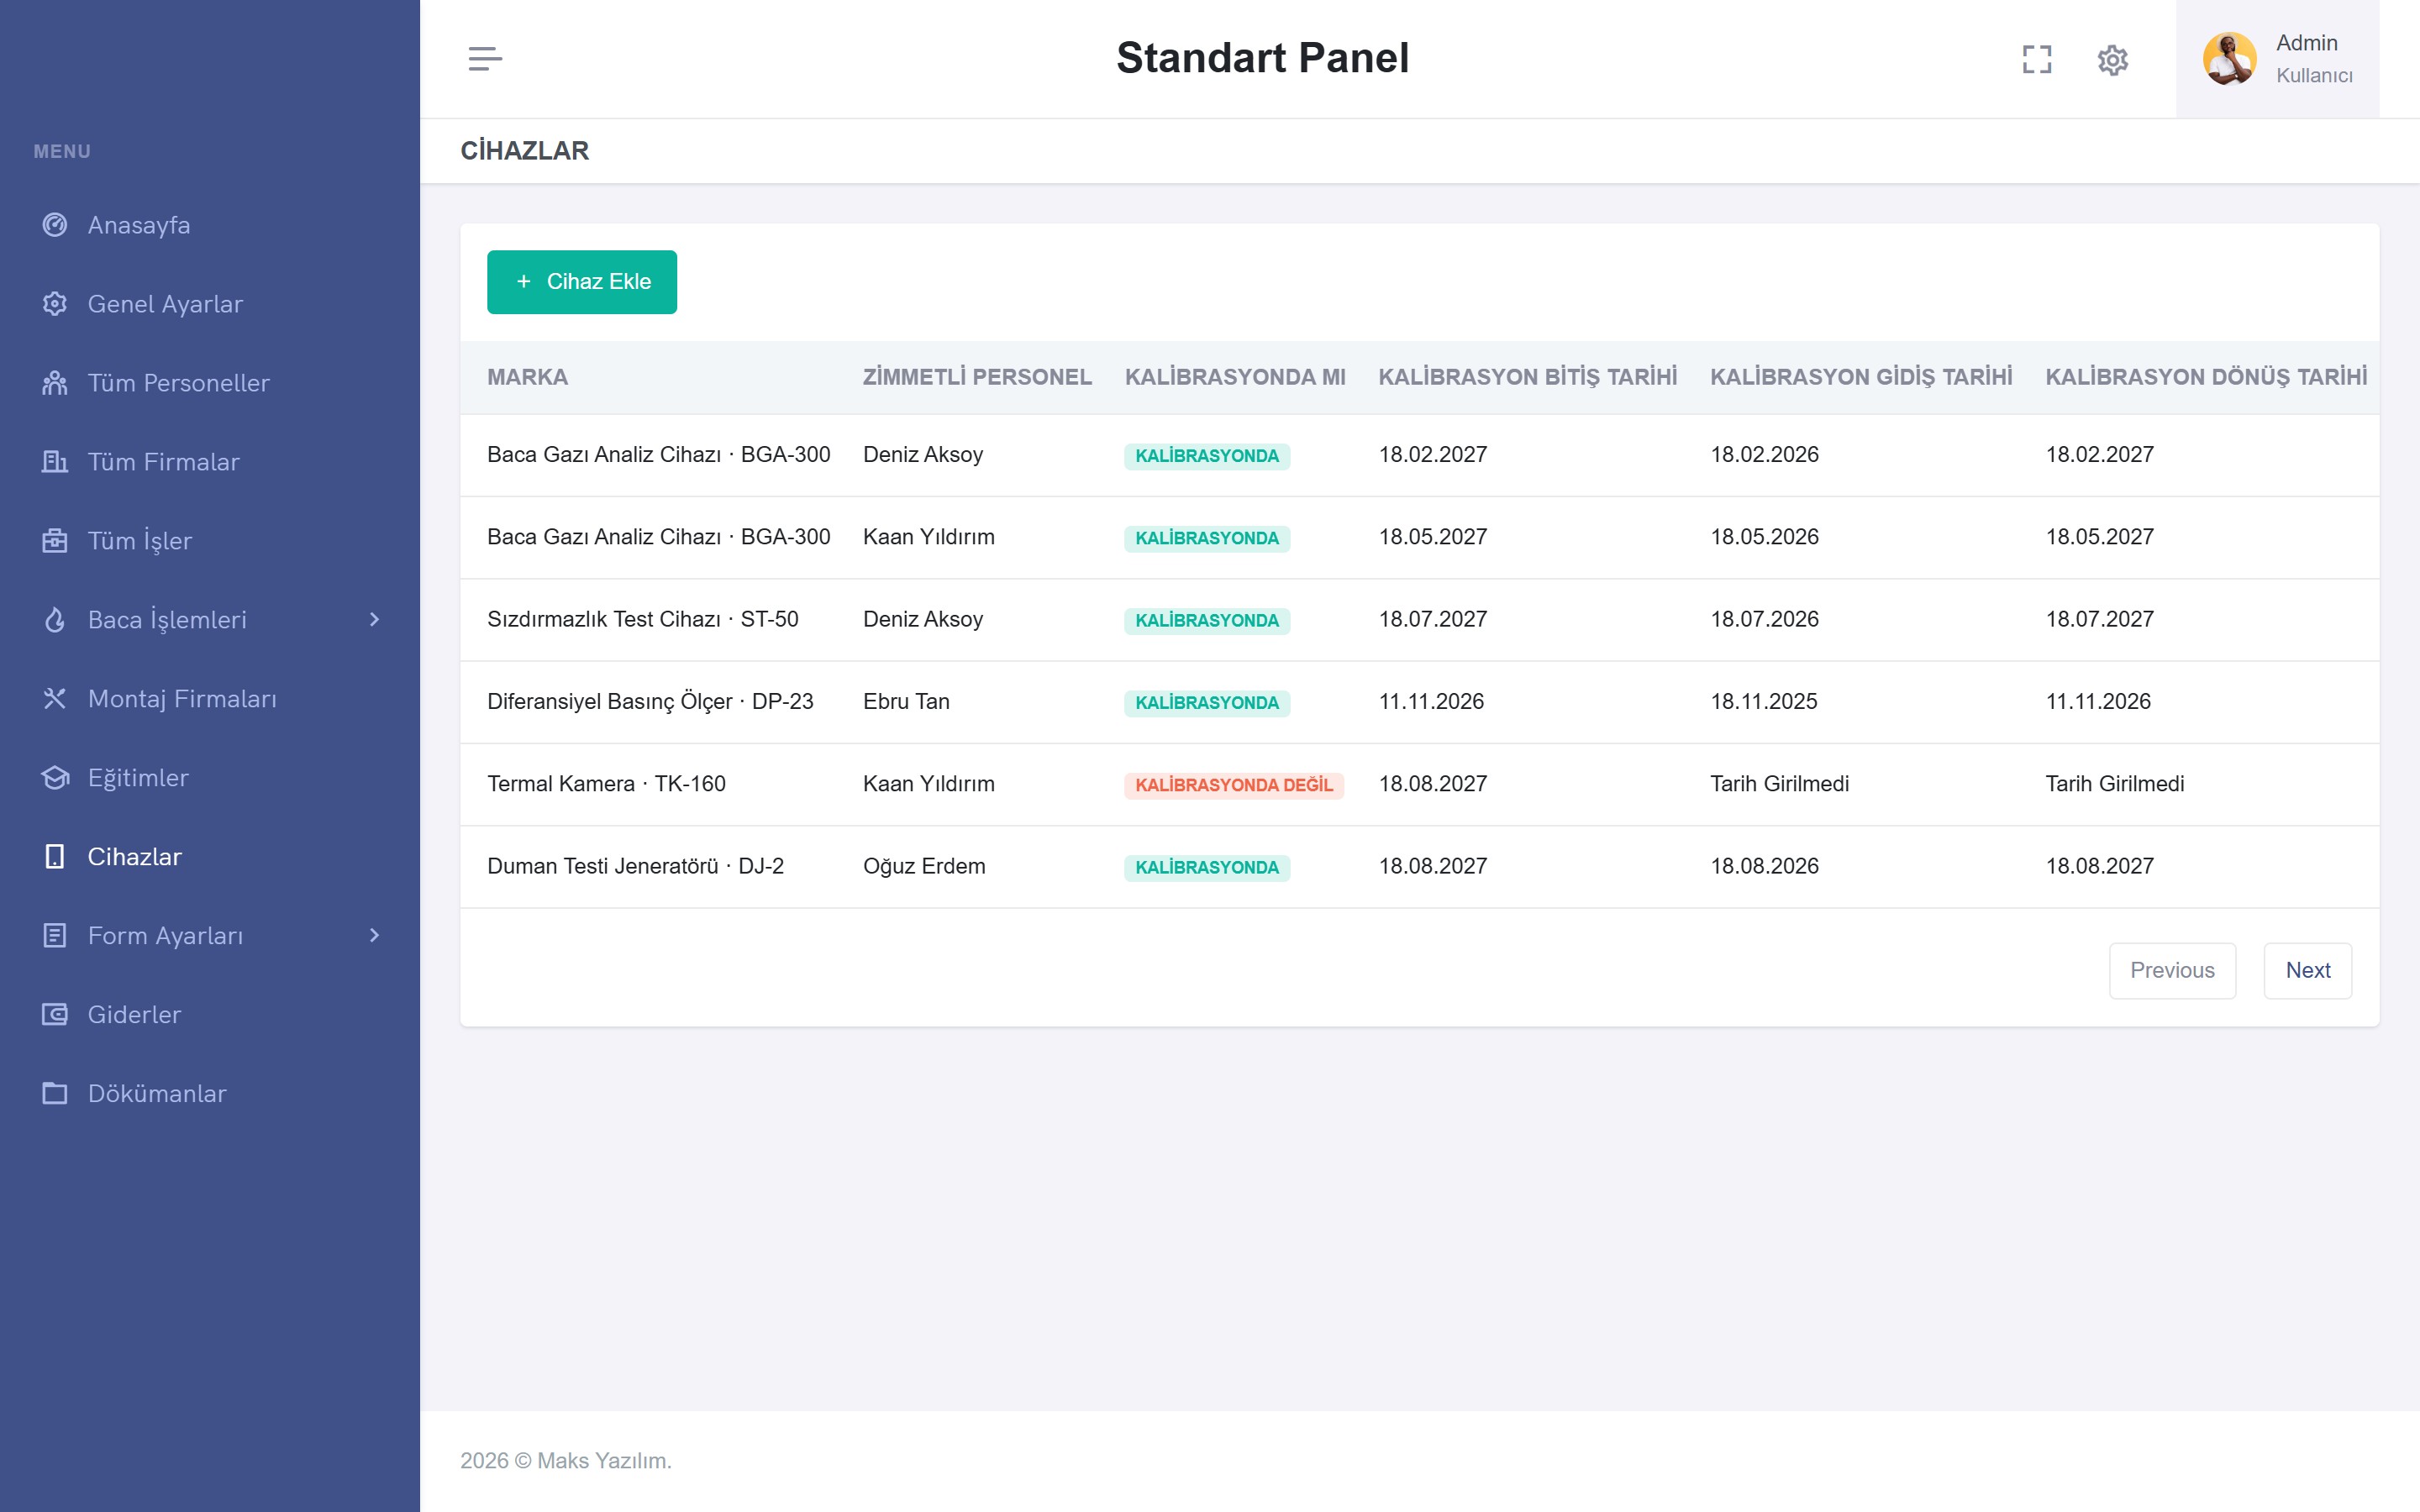Click the Anasayfa dashboard icon
The height and width of the screenshot is (1512, 2420).
click(x=55, y=225)
